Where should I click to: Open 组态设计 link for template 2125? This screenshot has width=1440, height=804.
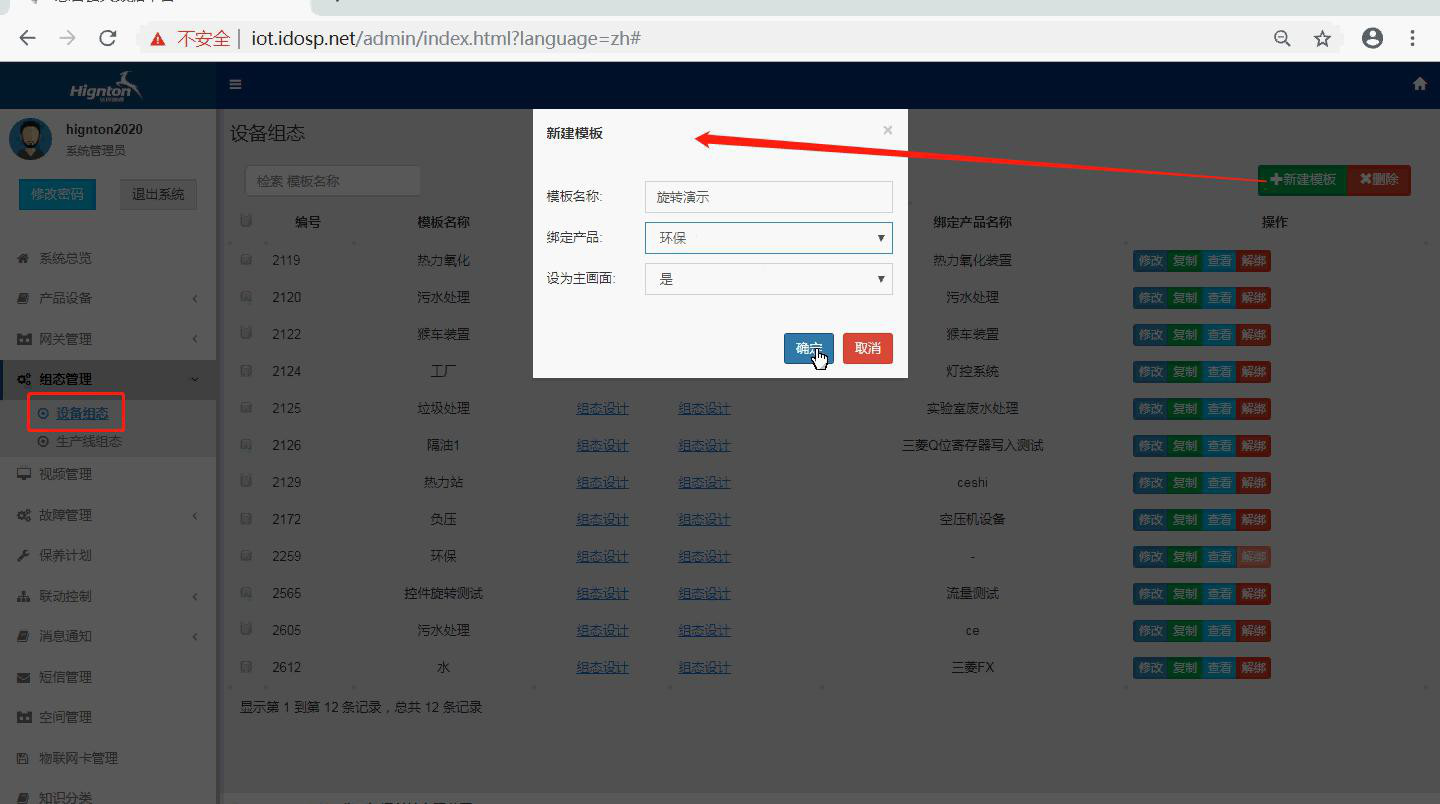[602, 408]
